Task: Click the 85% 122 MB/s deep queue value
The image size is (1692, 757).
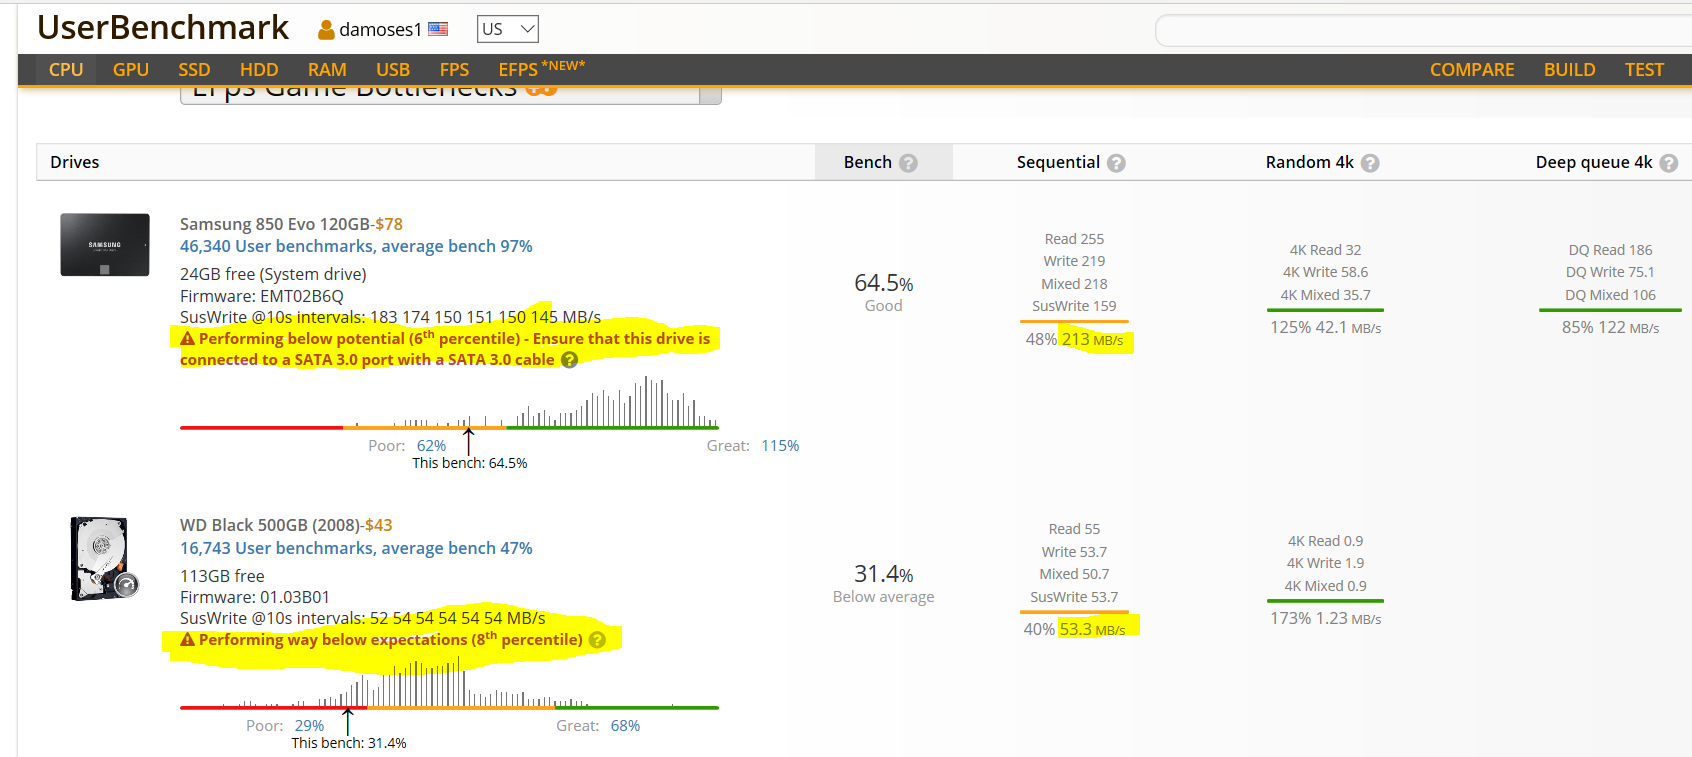Action: (x=1610, y=327)
